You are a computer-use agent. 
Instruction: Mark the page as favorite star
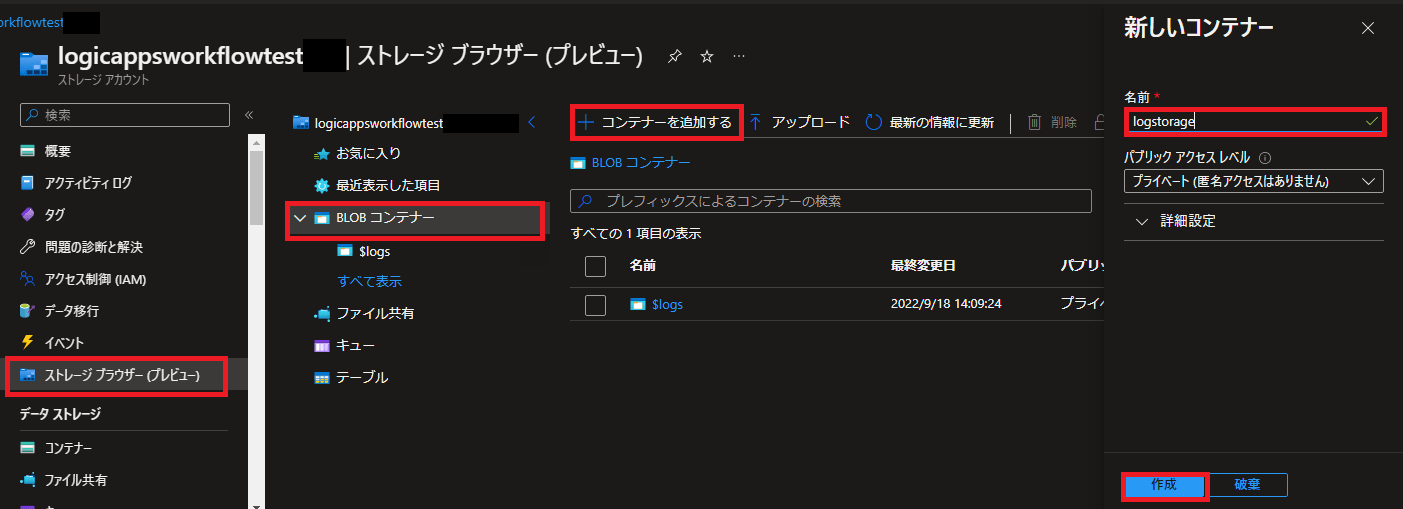click(x=707, y=57)
